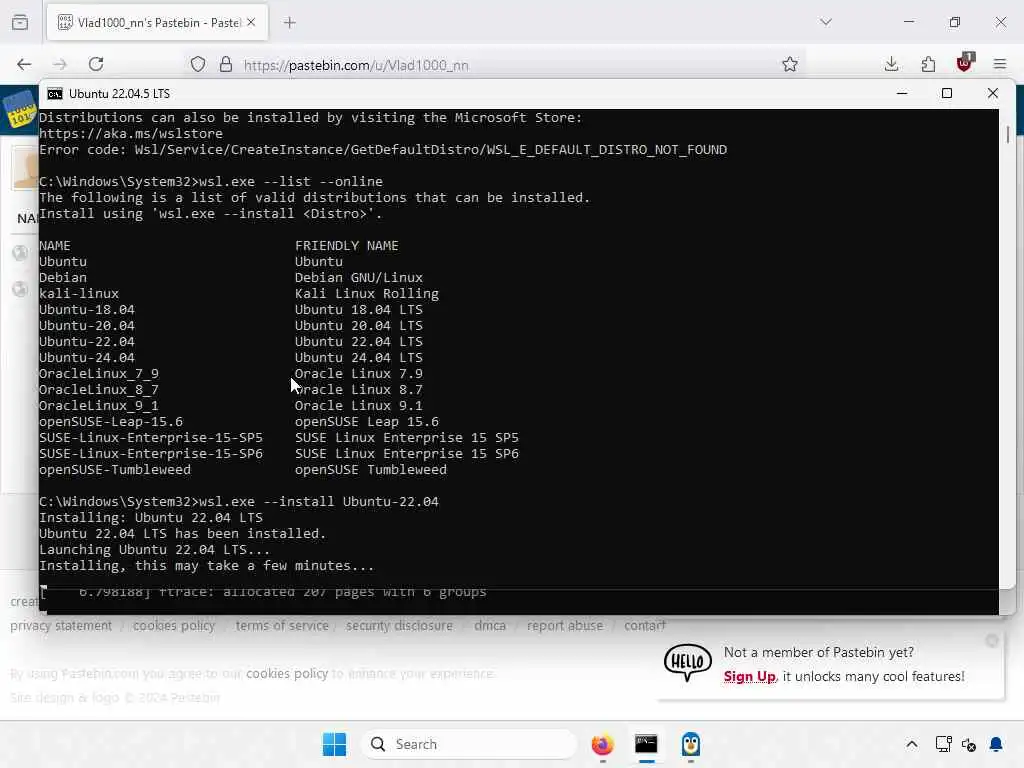
Task: Open the extensions puzzle icon
Action: tap(928, 64)
